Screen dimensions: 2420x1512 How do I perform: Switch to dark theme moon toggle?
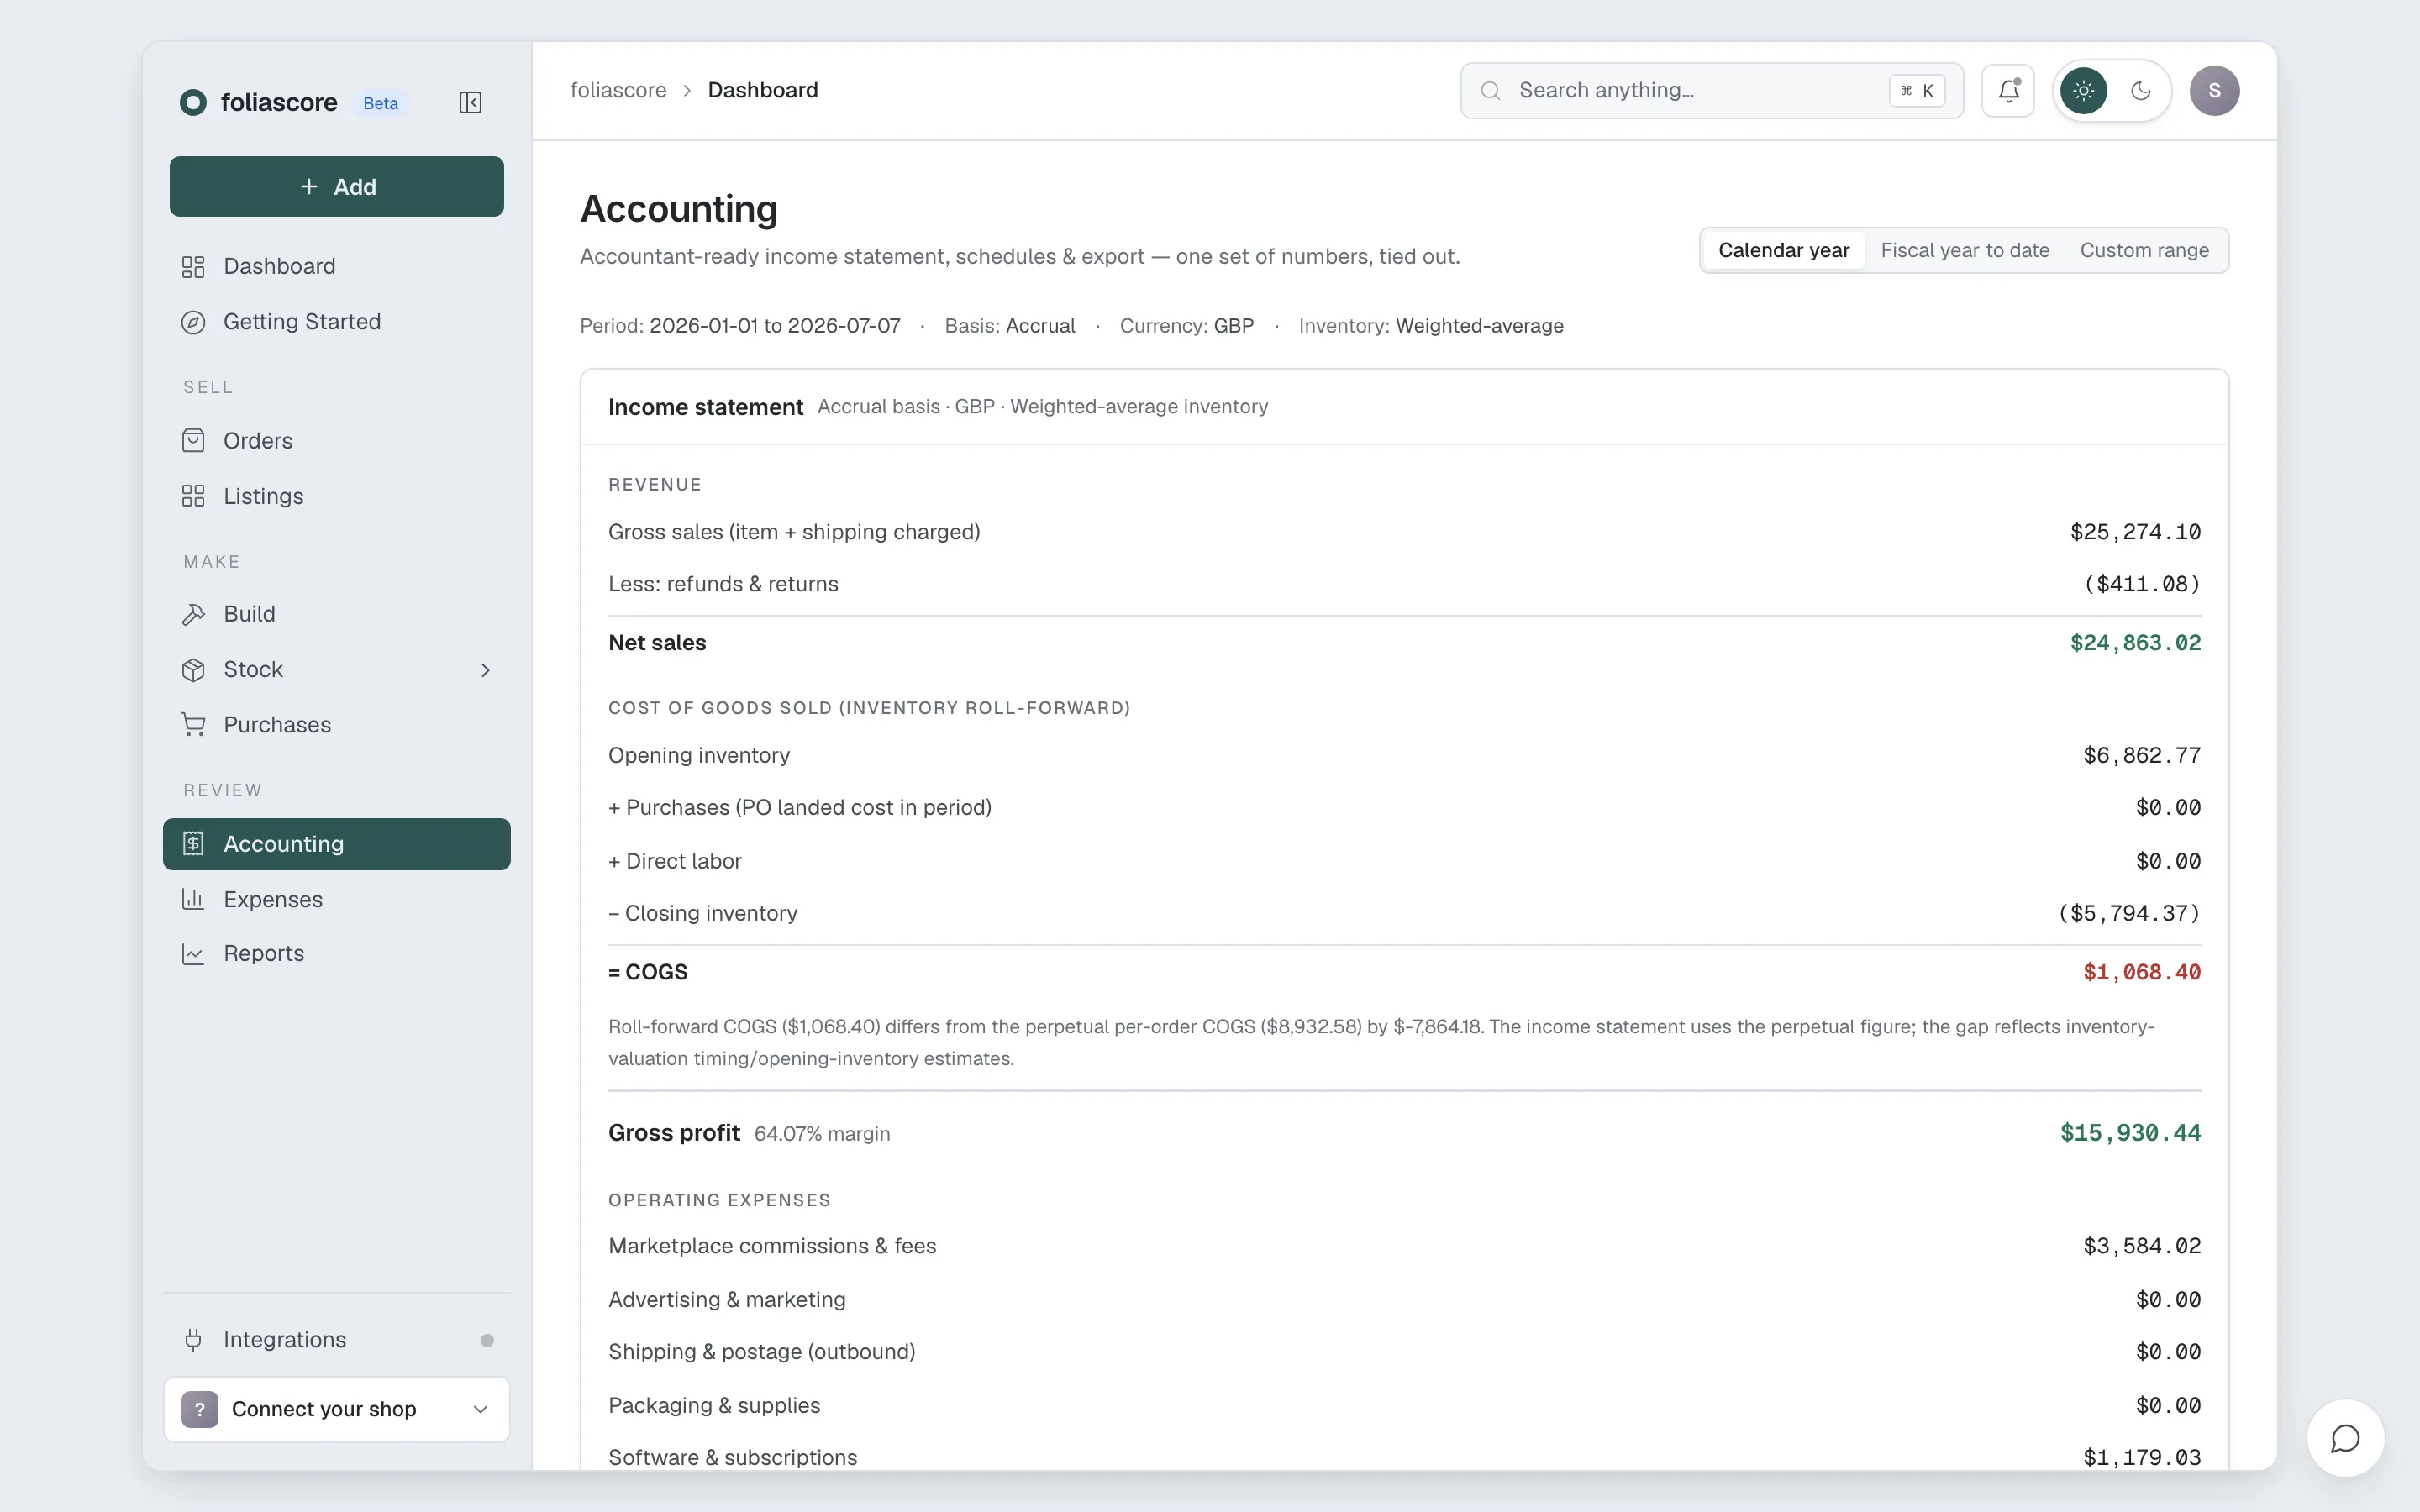pos(2140,91)
